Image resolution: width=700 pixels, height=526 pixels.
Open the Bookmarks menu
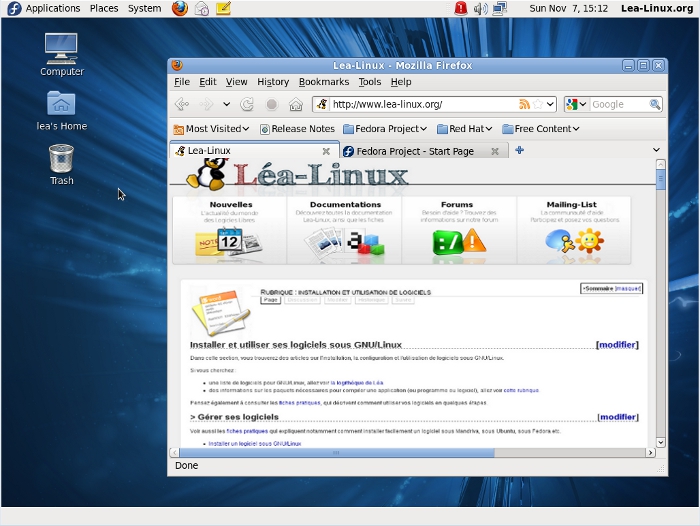(324, 82)
